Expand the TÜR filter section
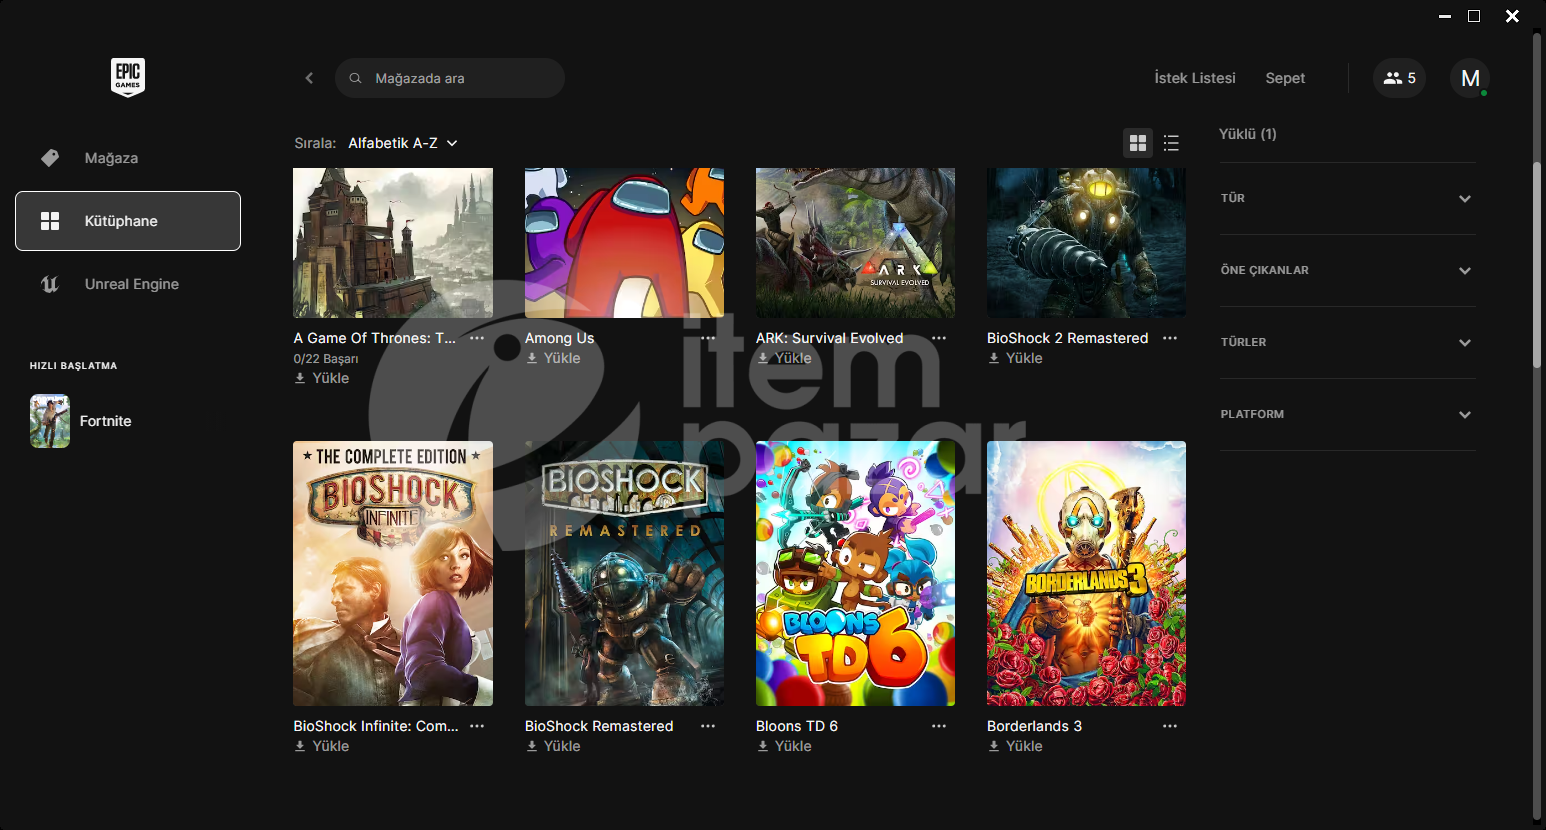Screen dimensions: 1546x830 pyautogui.click(x=1347, y=198)
